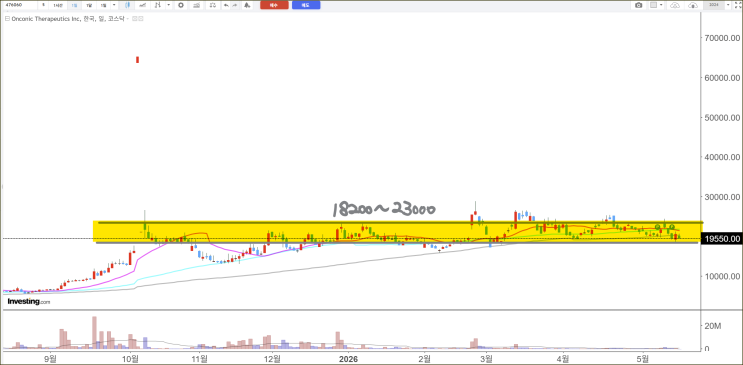
Task: Select the candlestick chart style icon
Action: coord(127,5)
